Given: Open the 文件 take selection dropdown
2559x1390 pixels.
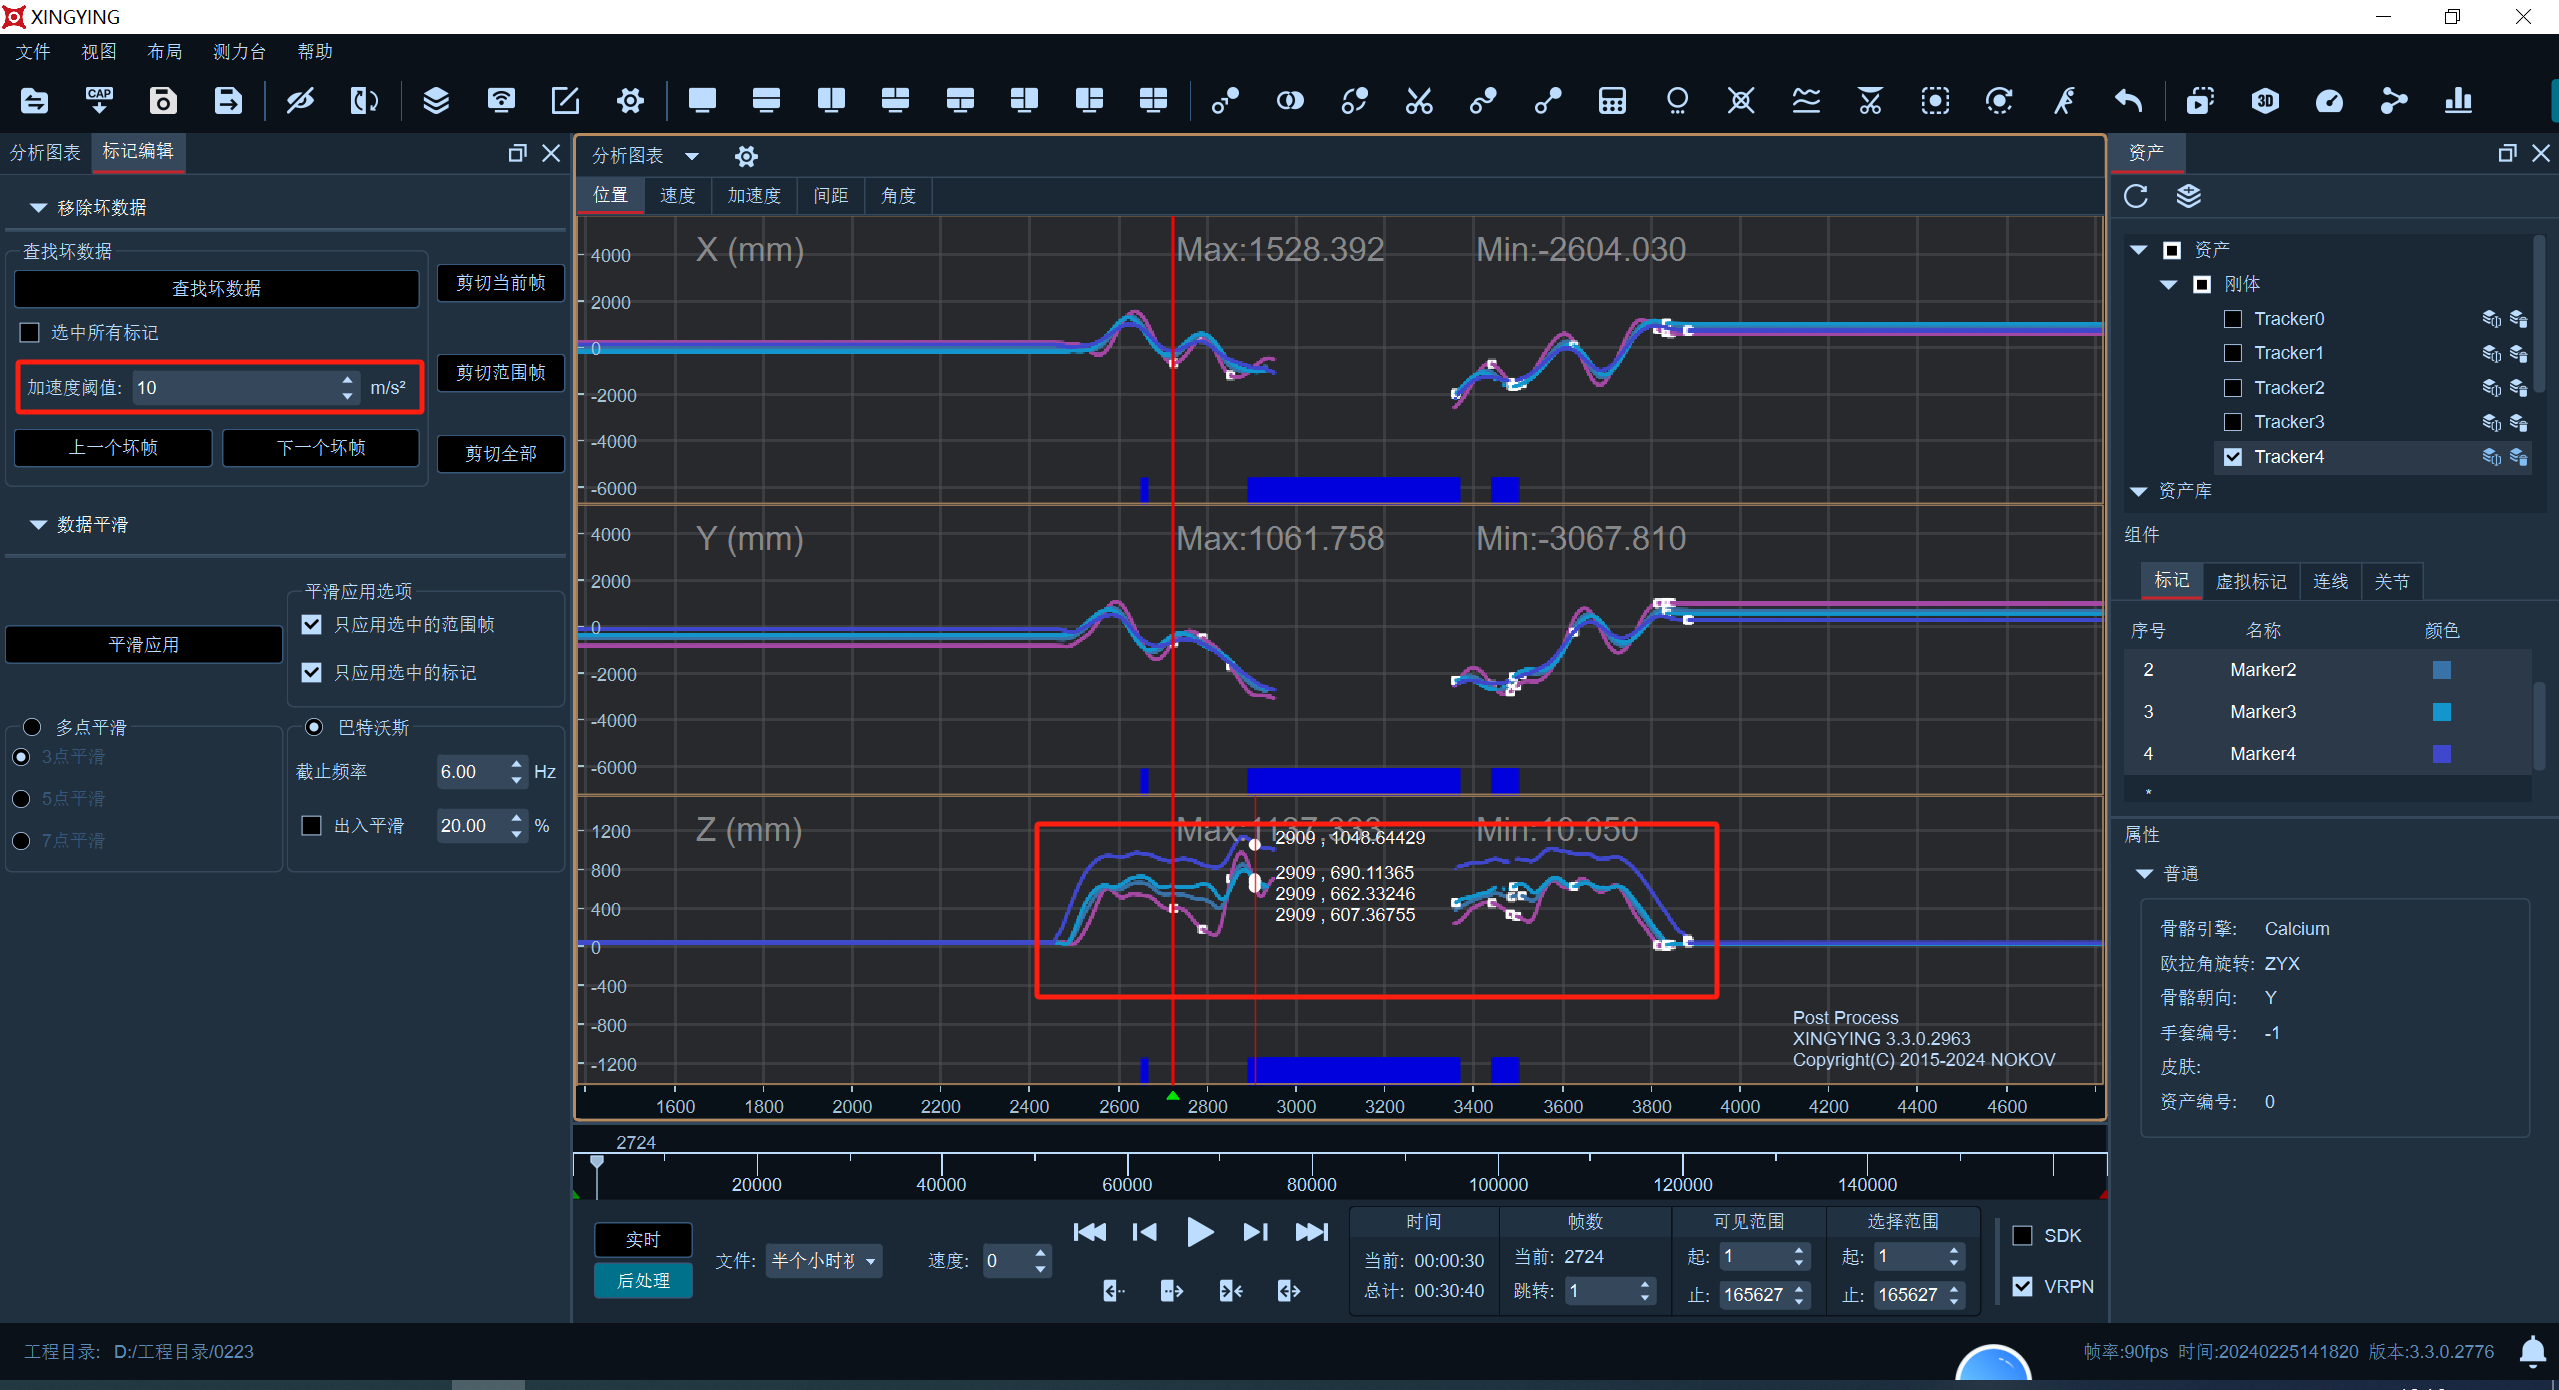Looking at the screenshot, I should [824, 1261].
